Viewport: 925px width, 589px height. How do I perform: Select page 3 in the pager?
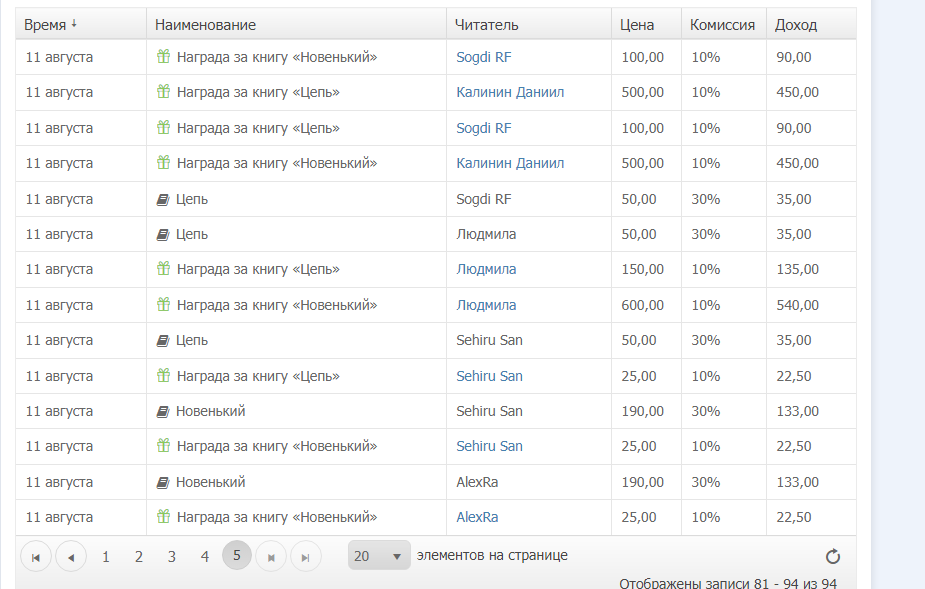pyautogui.click(x=172, y=556)
